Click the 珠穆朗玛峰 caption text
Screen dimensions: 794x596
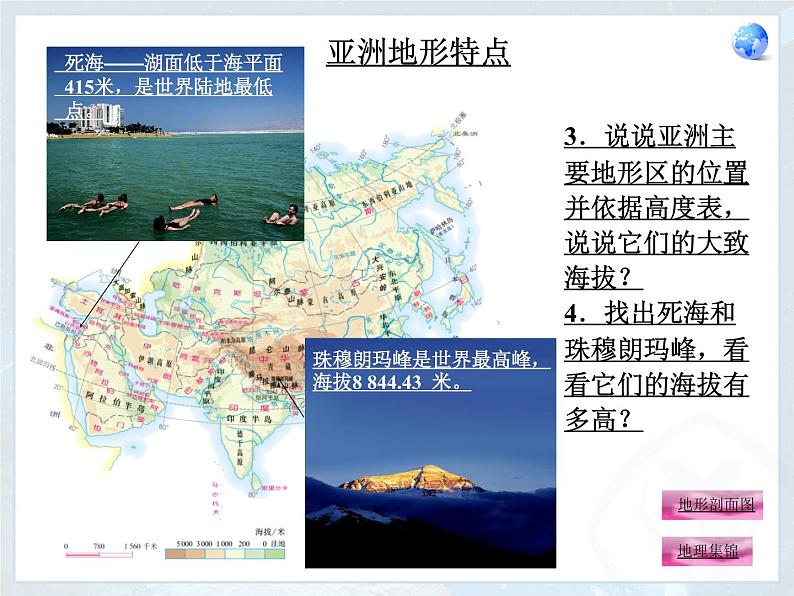pos(430,371)
